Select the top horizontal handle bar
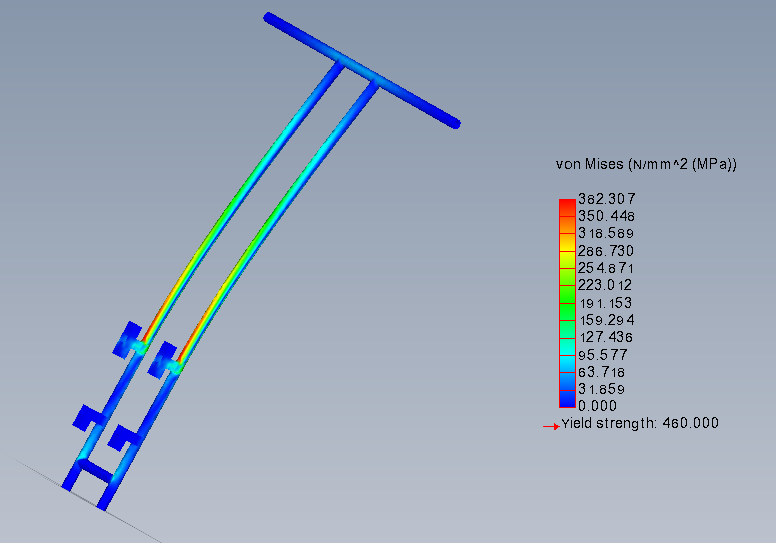 pyautogui.click(x=360, y=69)
